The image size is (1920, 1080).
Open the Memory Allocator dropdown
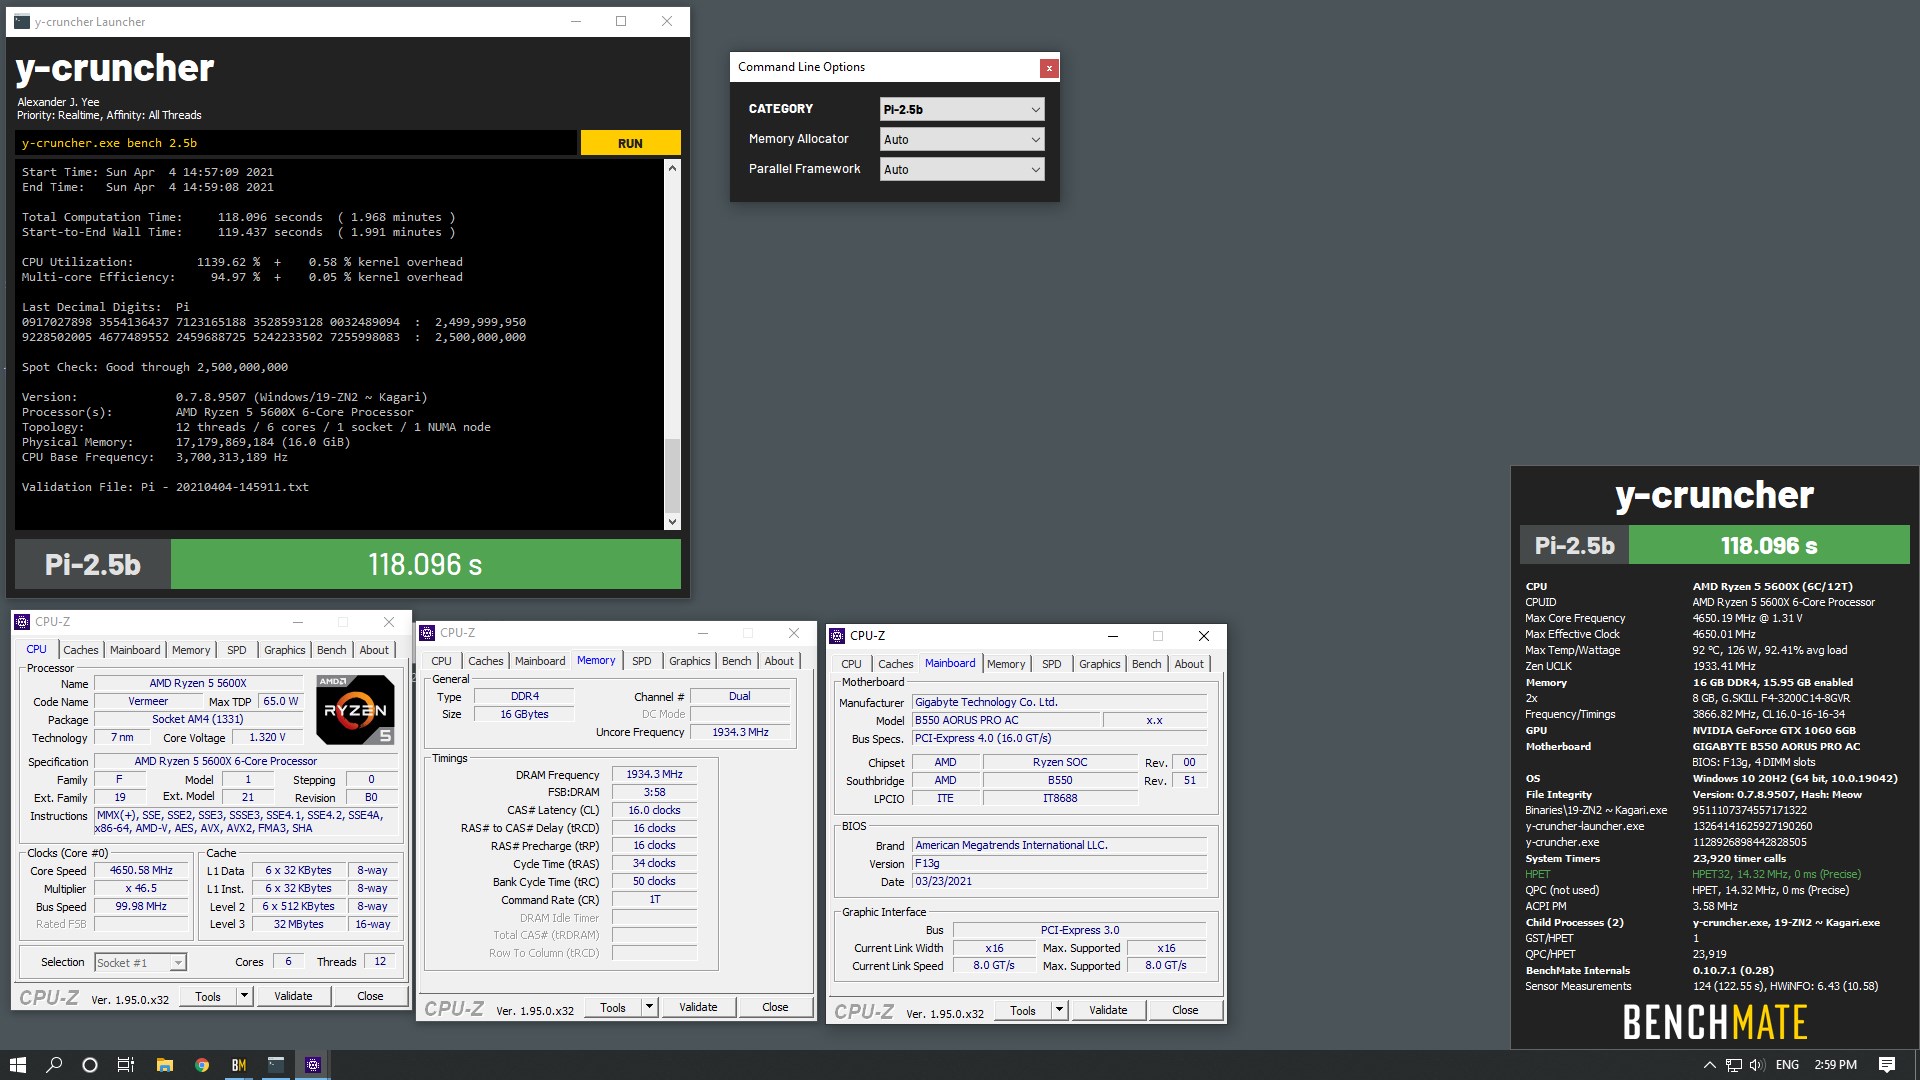(962, 139)
